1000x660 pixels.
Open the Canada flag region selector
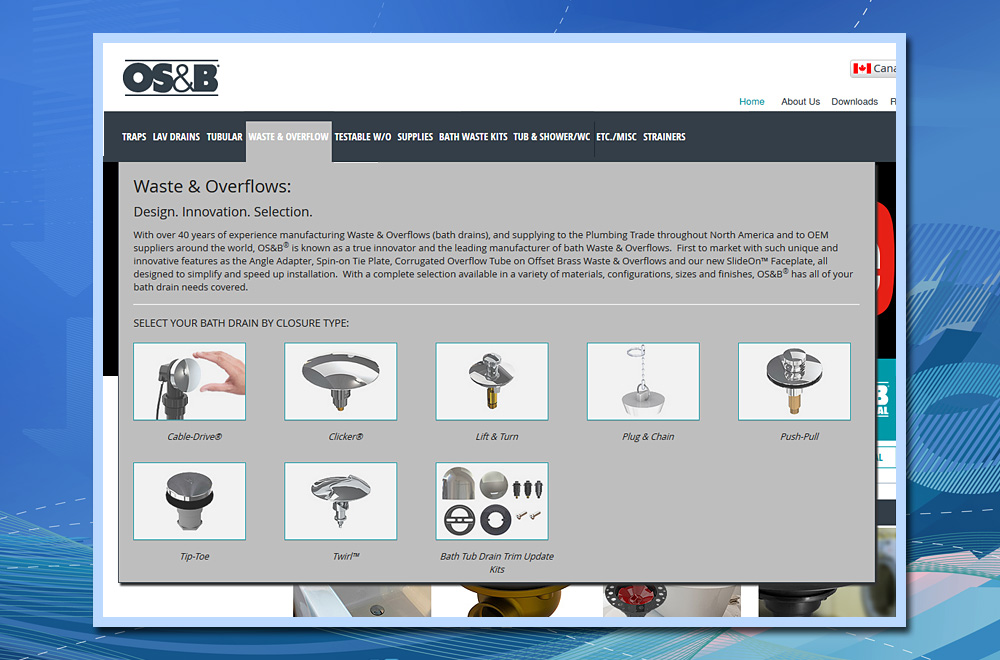pos(873,68)
